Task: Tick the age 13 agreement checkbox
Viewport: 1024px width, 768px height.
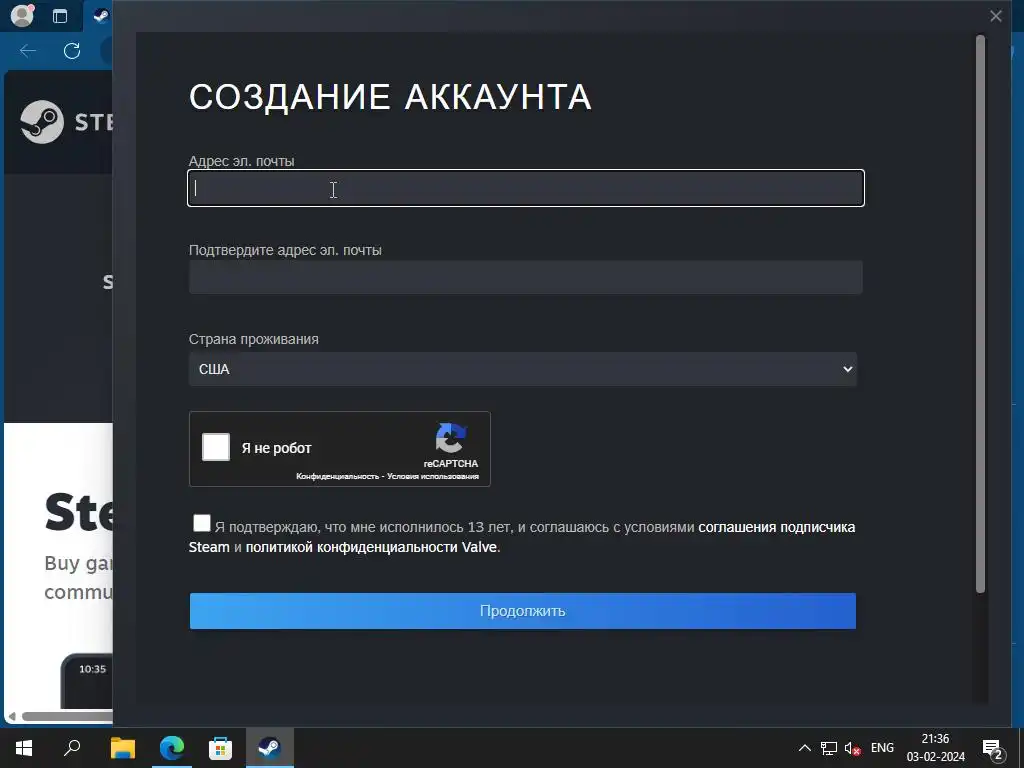Action: pyautogui.click(x=202, y=523)
